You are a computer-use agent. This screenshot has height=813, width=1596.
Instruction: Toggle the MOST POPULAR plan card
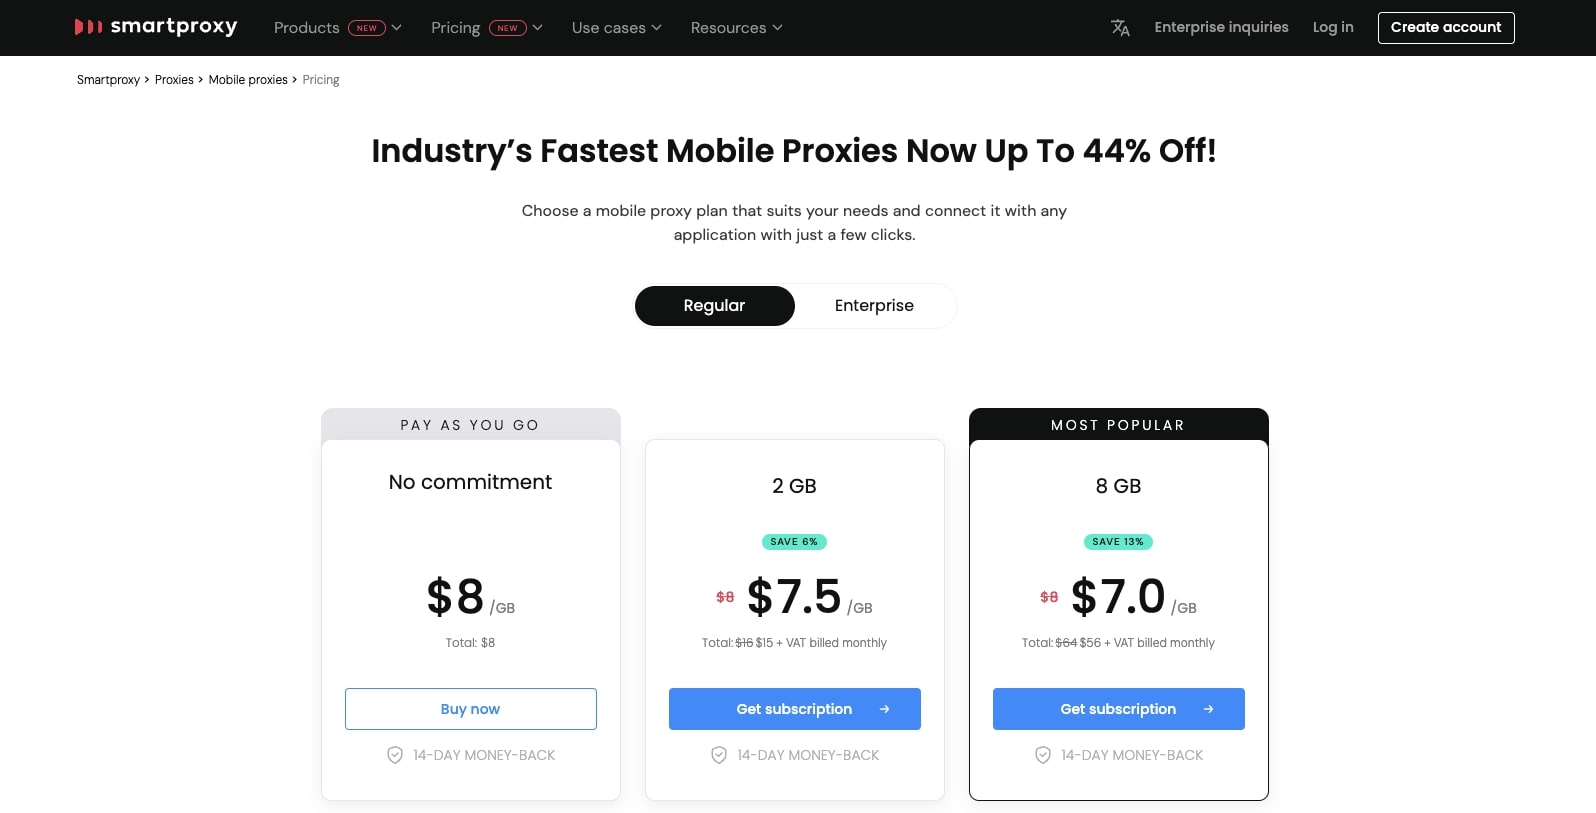(x=1118, y=425)
